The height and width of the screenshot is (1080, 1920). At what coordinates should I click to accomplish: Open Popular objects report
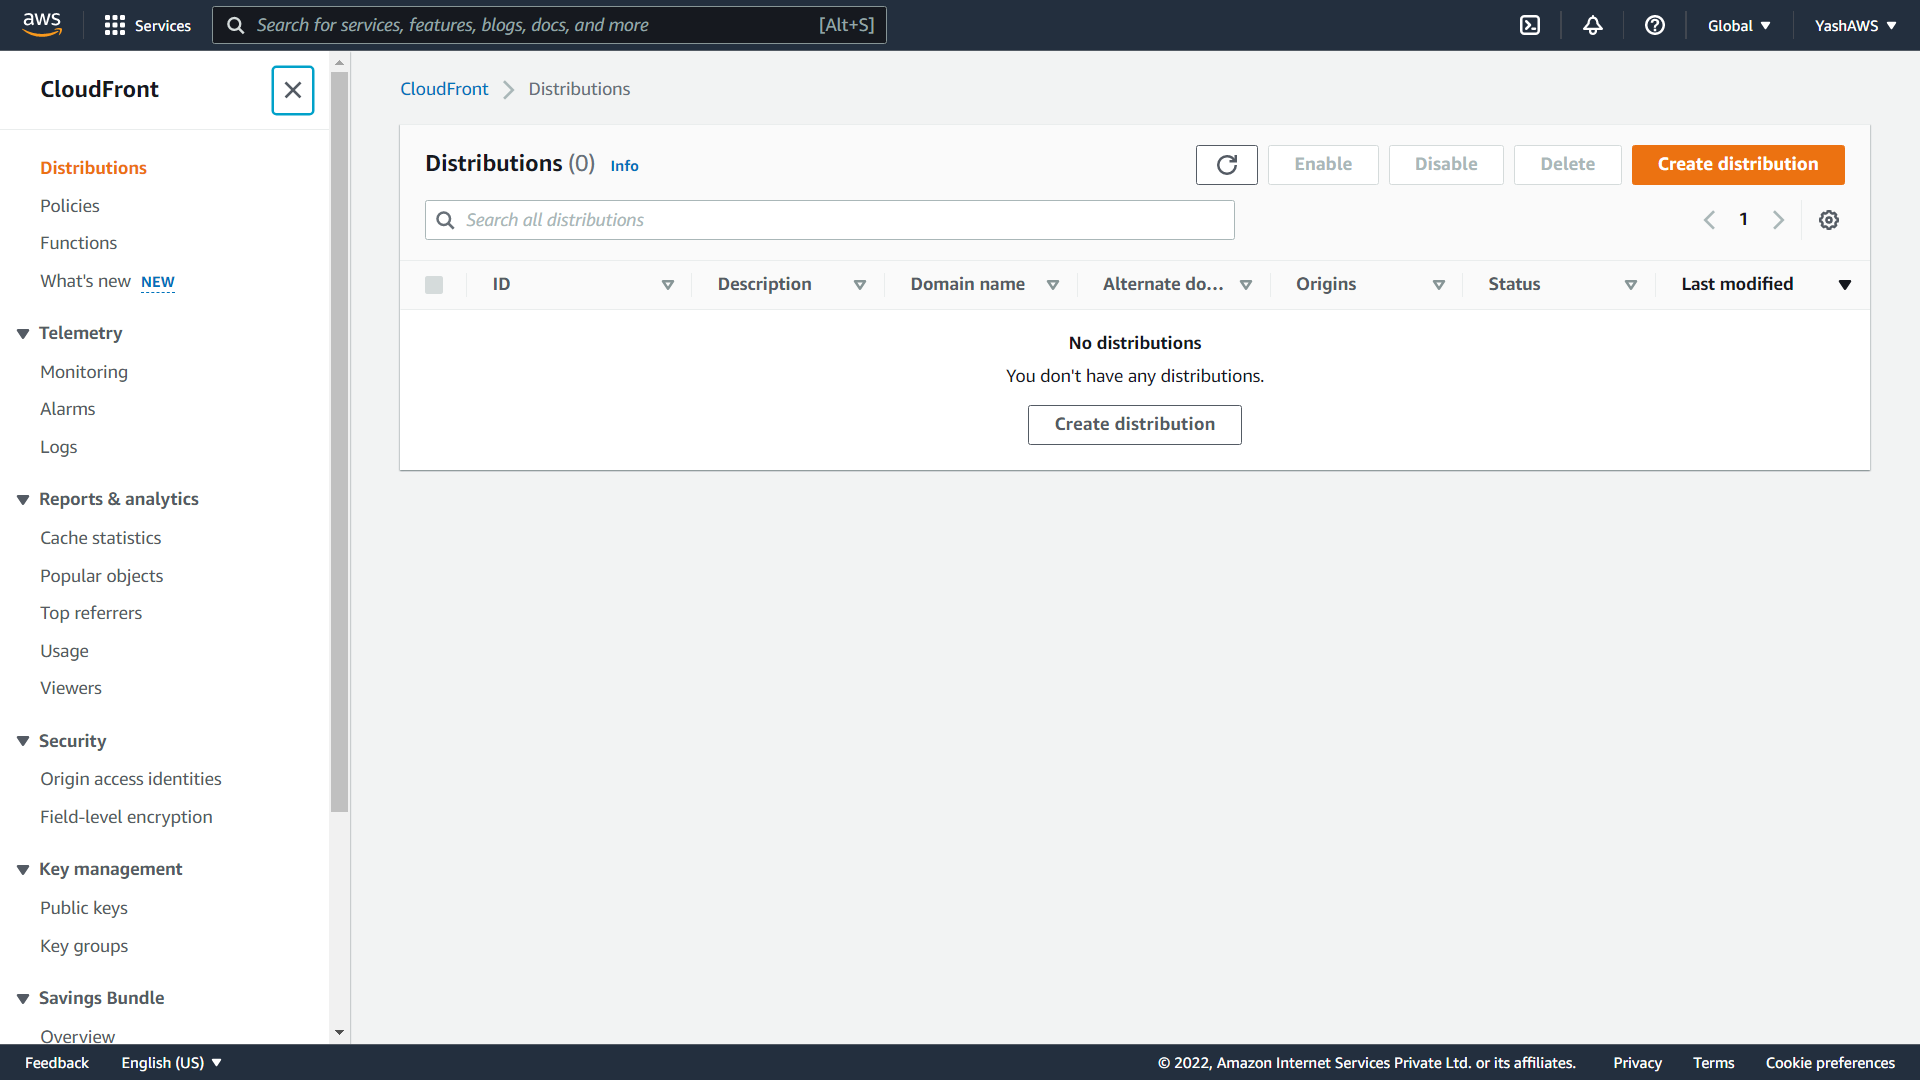(101, 576)
